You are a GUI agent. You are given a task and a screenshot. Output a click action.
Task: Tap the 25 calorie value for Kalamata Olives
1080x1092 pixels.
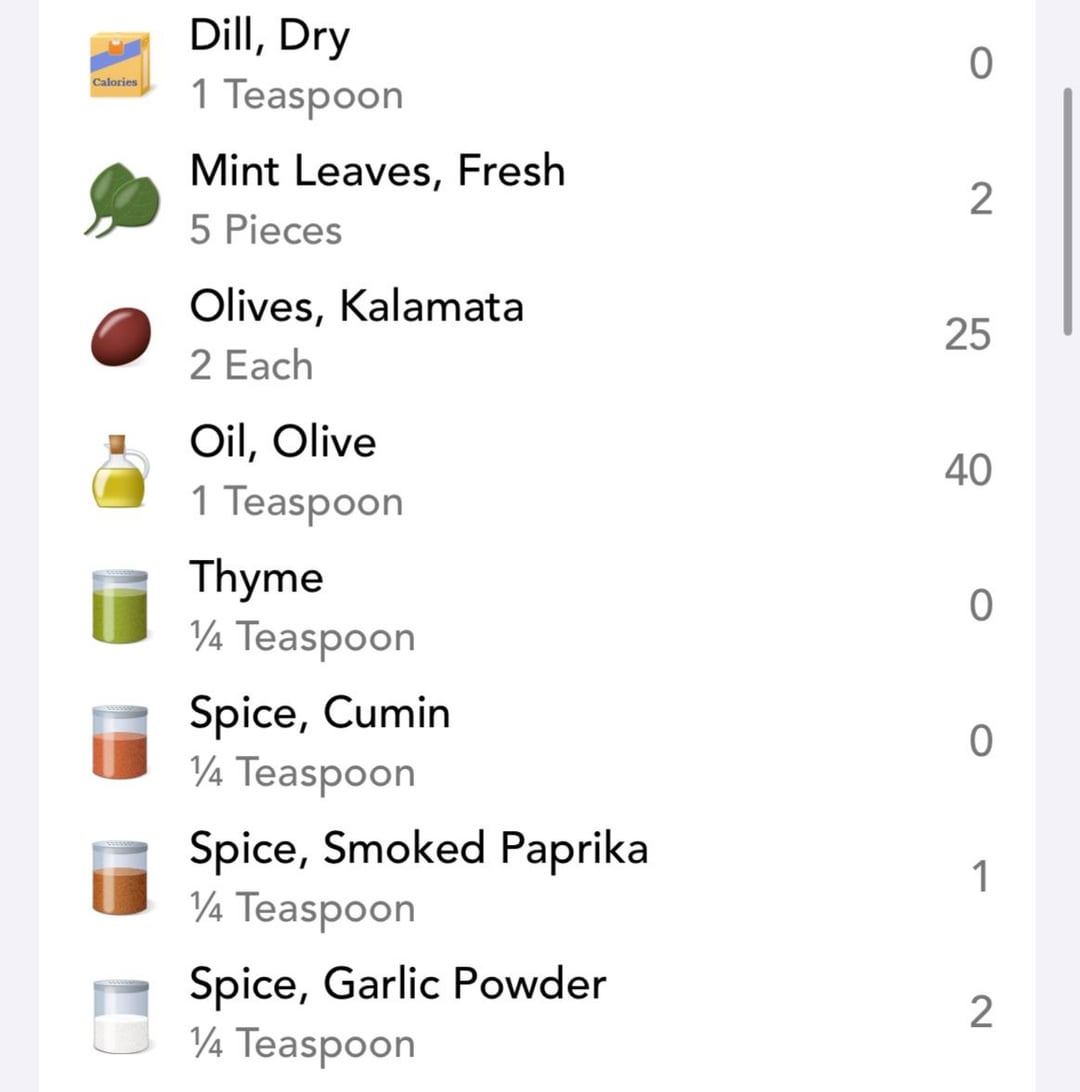coord(968,335)
